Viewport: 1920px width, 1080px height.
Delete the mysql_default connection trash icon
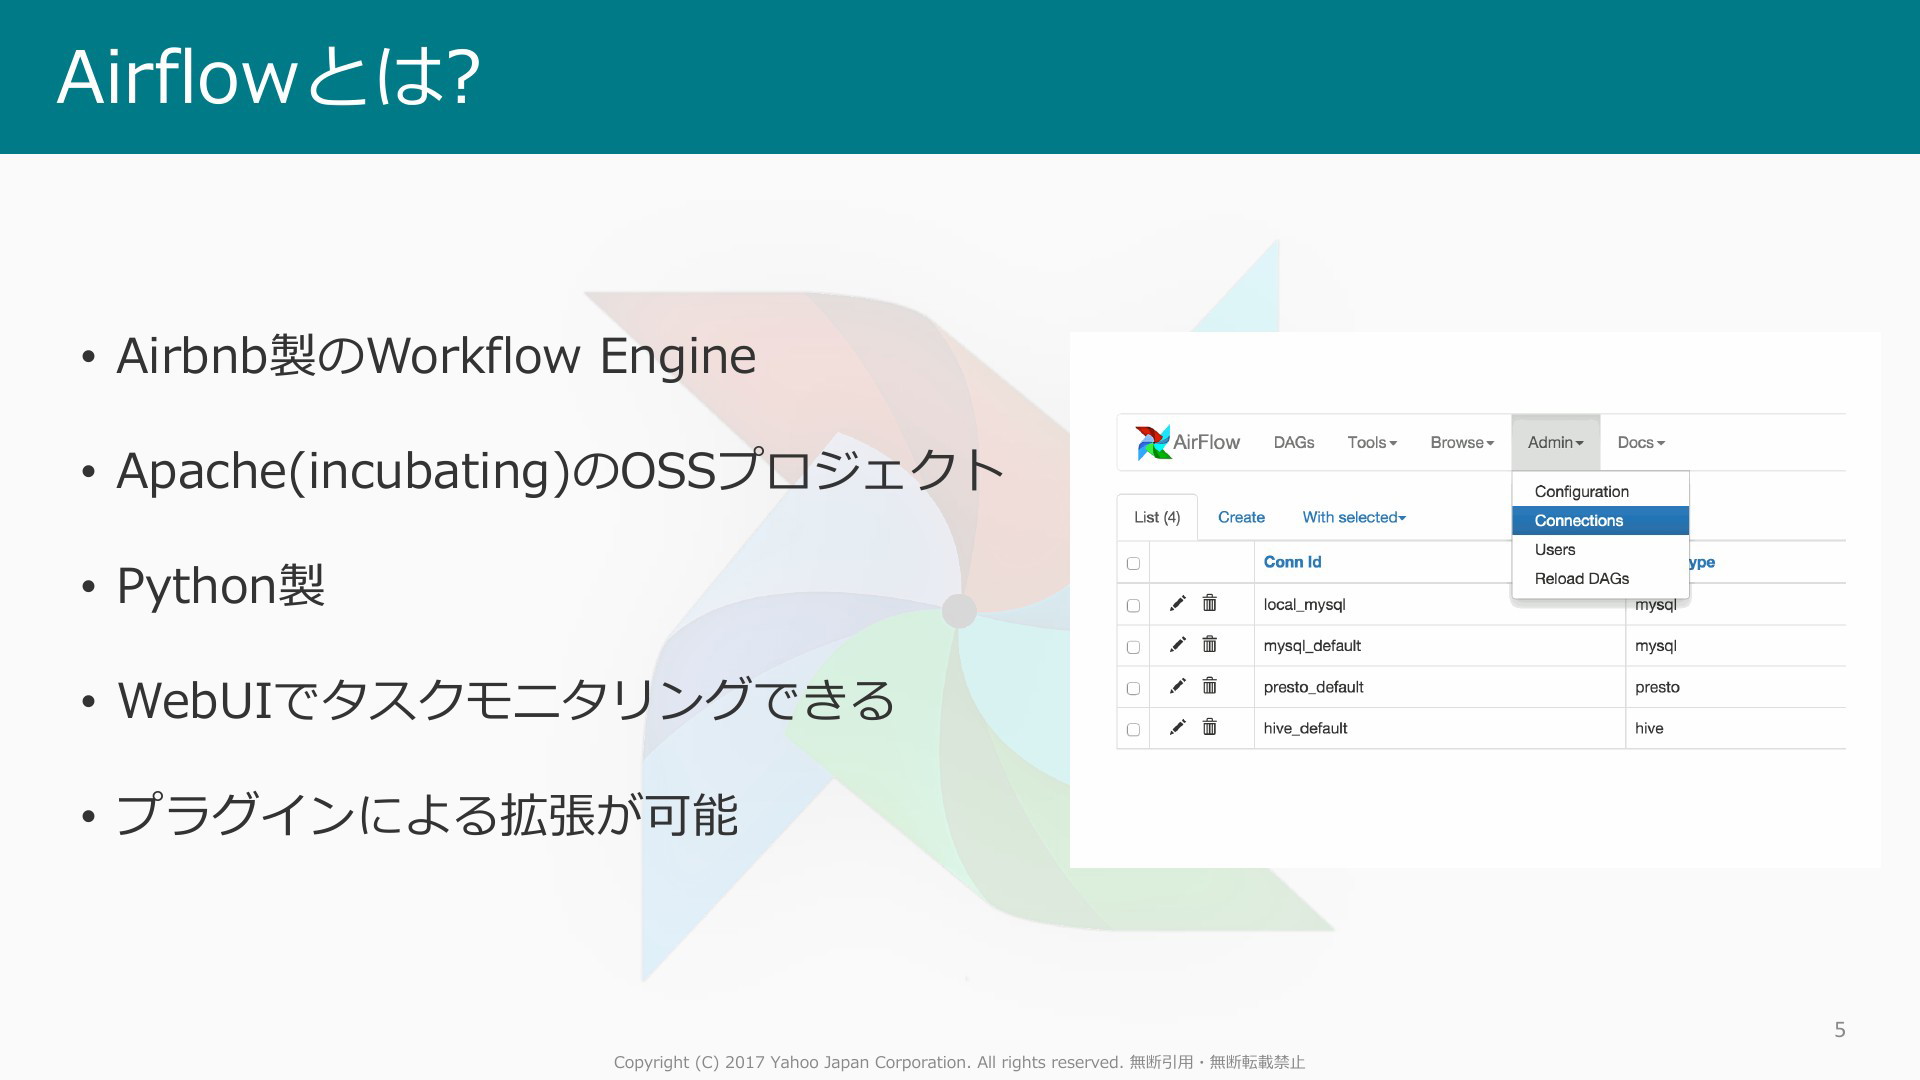(1210, 644)
